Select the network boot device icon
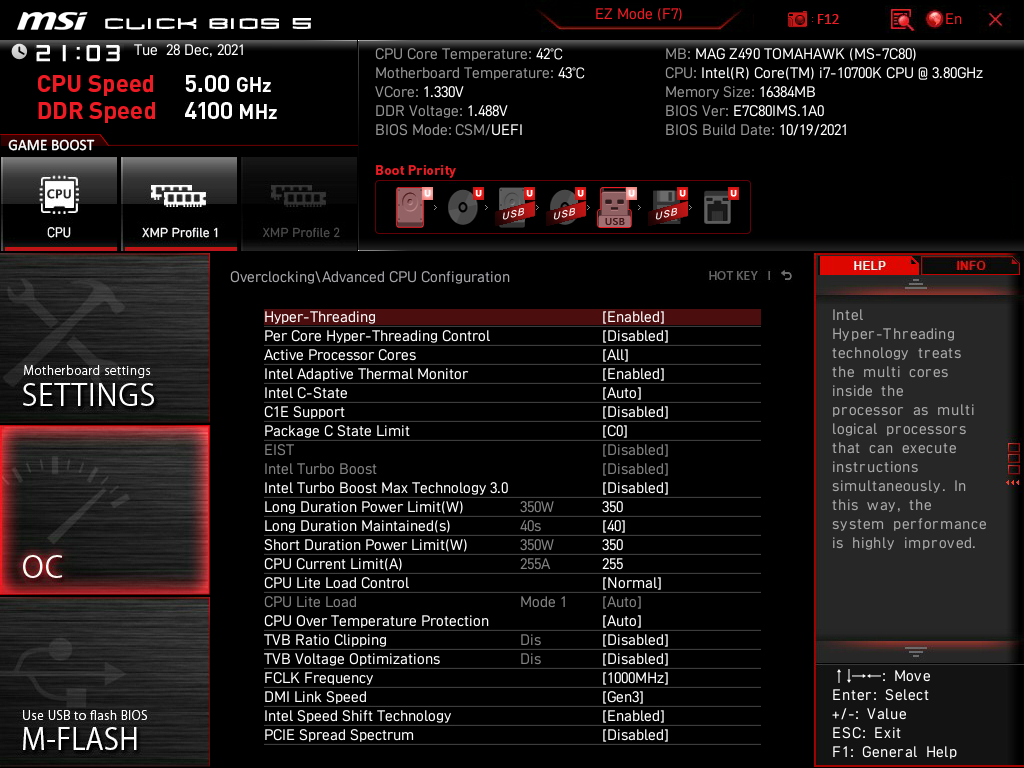 pyautogui.click(x=719, y=206)
